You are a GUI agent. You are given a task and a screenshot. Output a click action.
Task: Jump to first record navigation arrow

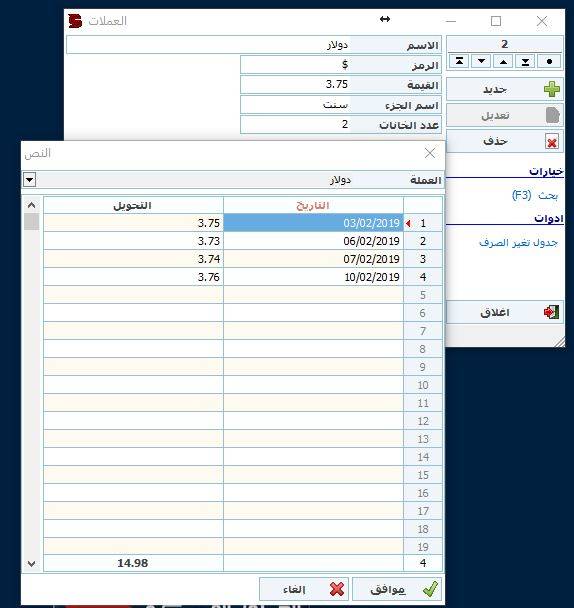(x=459, y=61)
